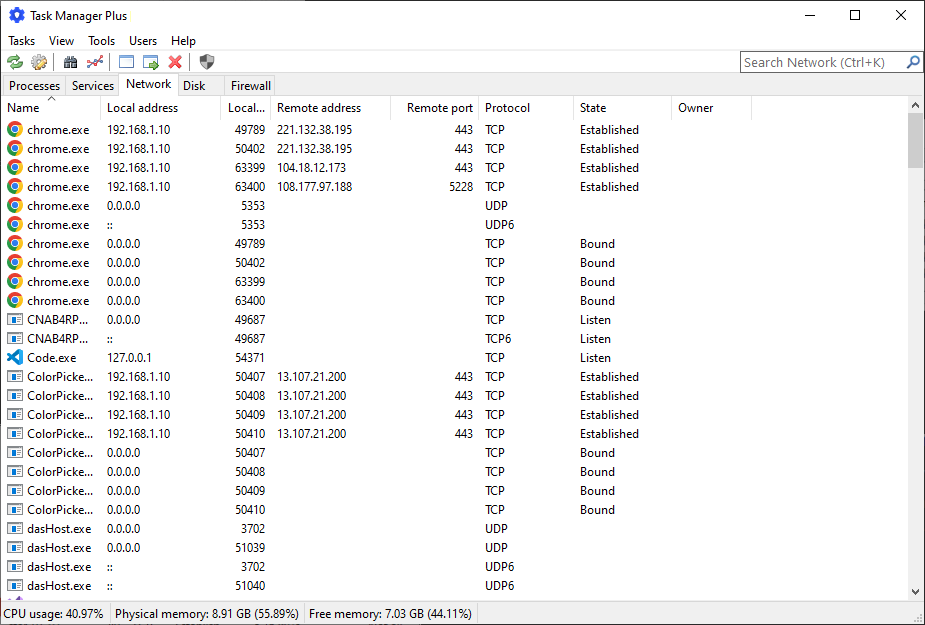Click the binoculars find icon in toolbar
925x625 pixels.
pos(70,62)
